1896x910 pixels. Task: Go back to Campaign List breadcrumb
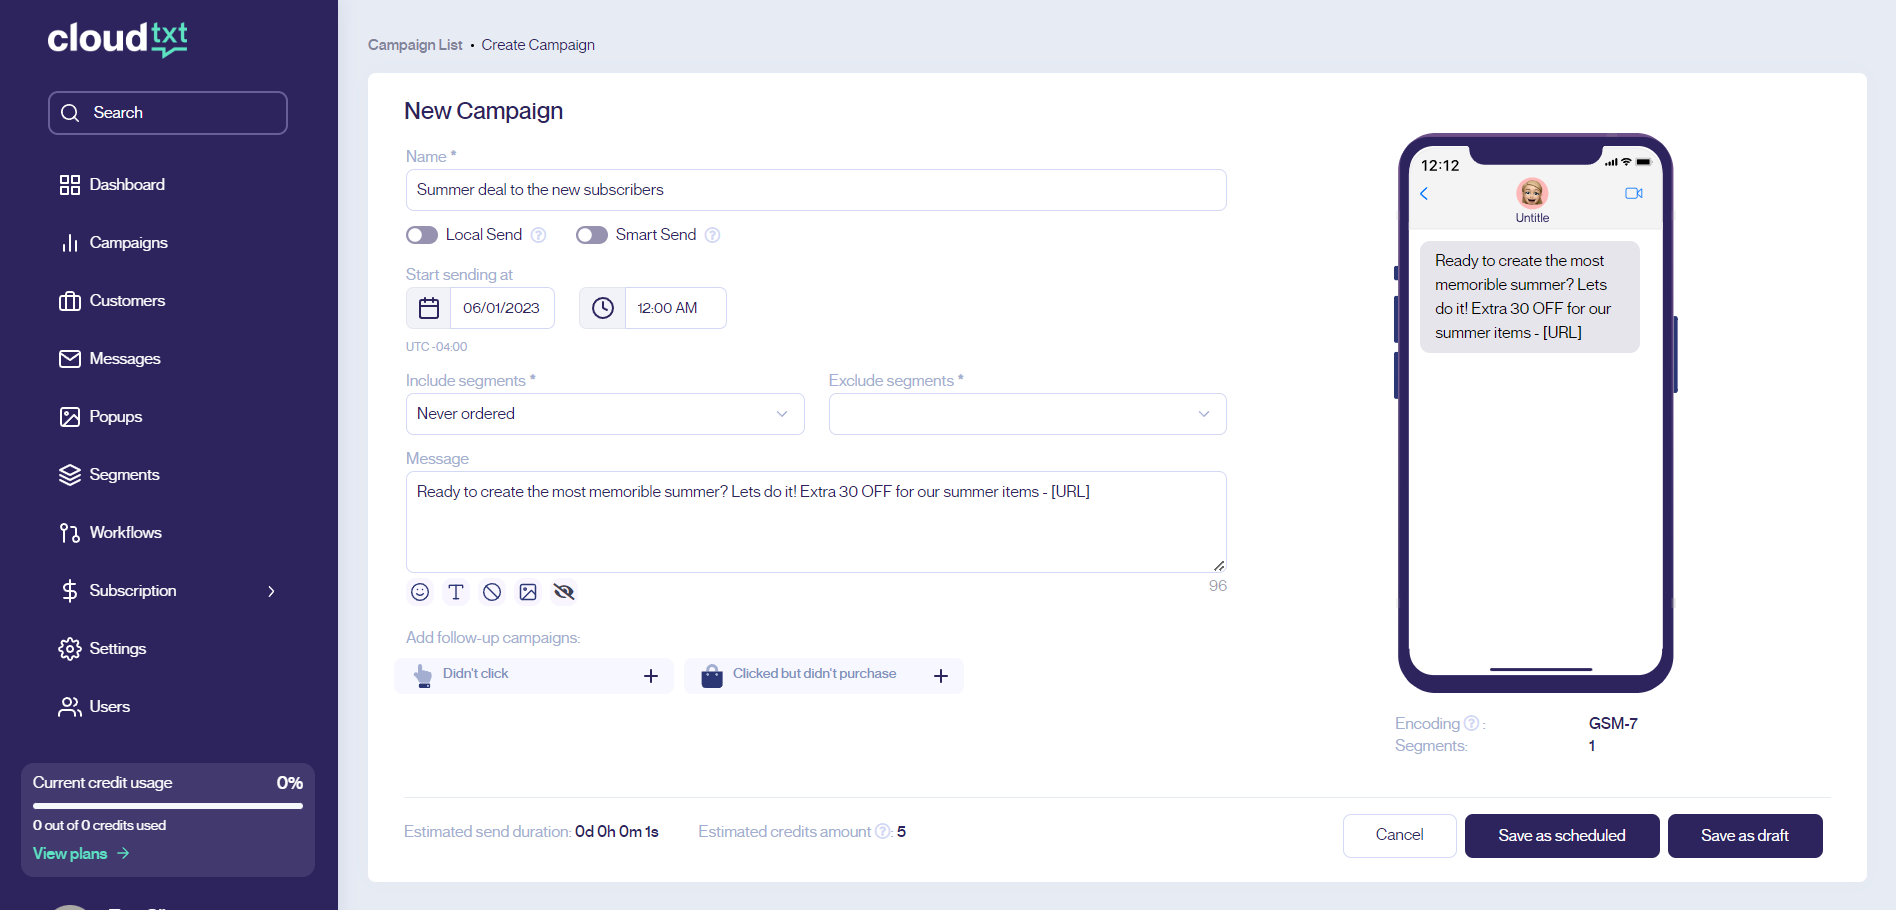(415, 45)
